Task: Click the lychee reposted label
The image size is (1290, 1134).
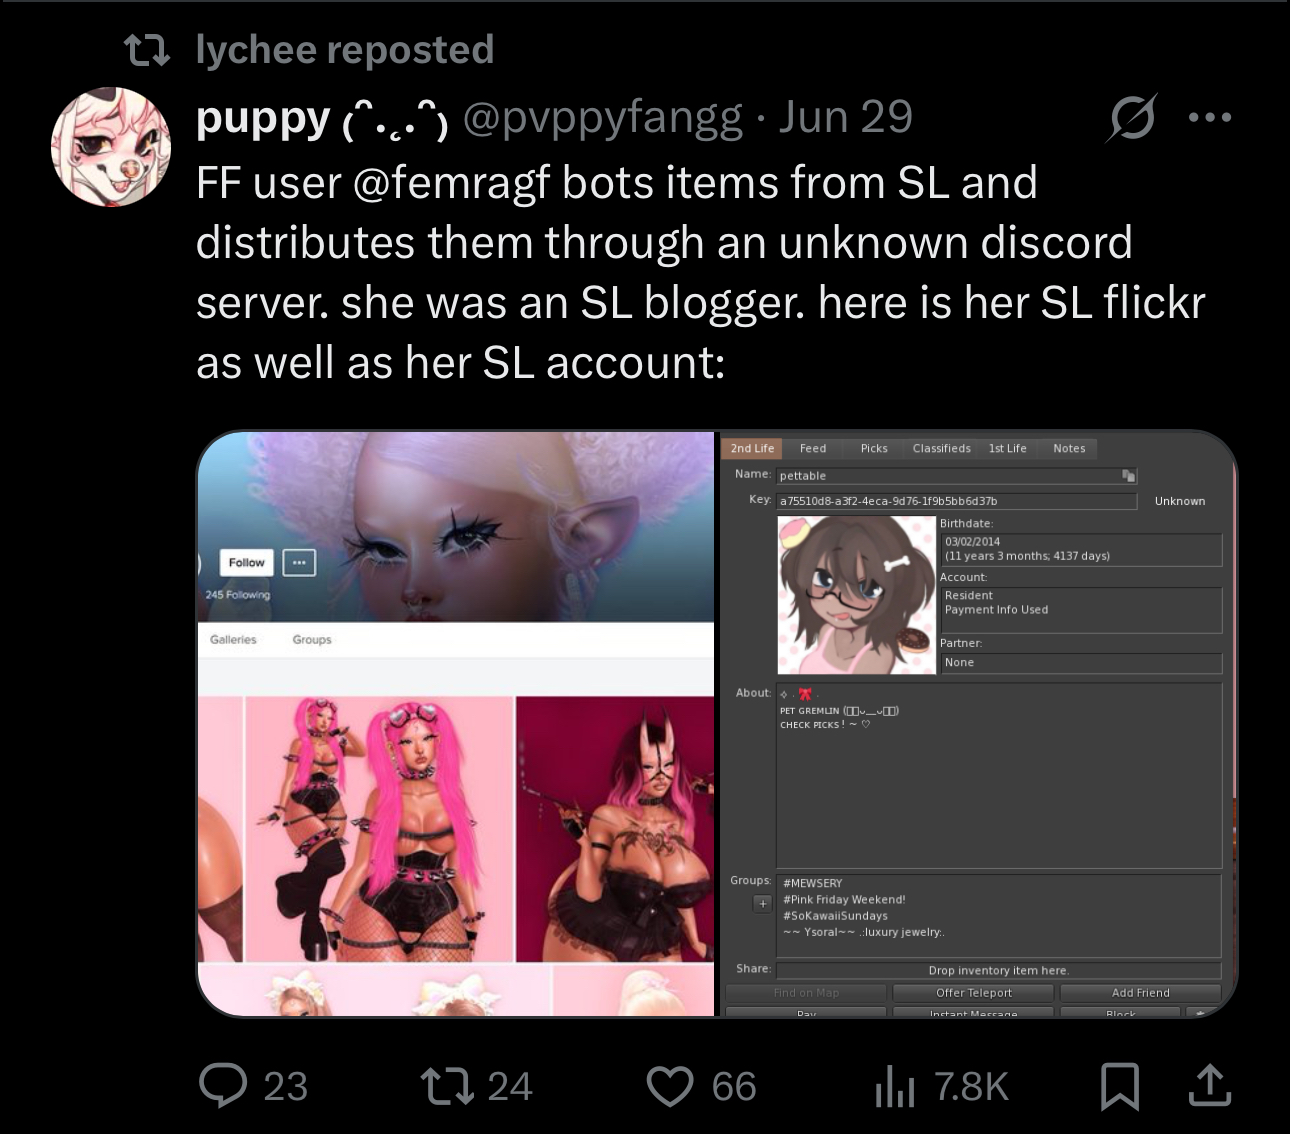Action: [x=345, y=49]
